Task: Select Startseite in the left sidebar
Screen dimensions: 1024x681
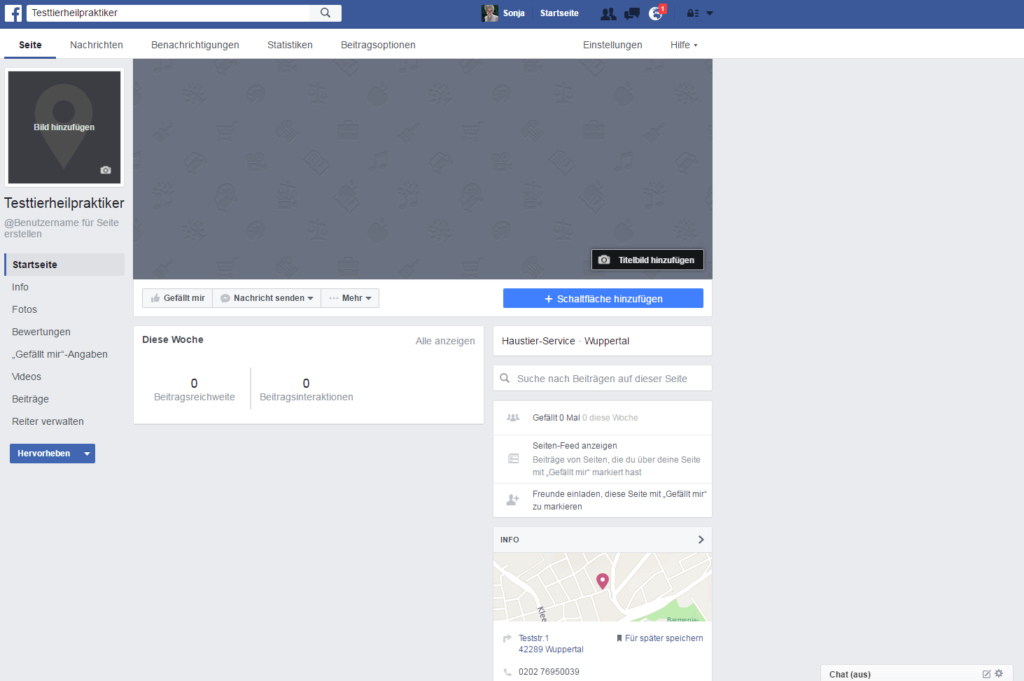Action: pos(65,264)
